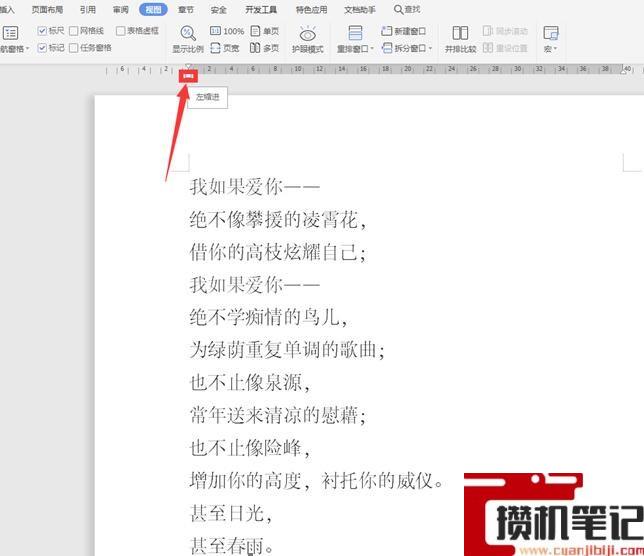The image size is (644, 556).
Task: Open the 章节 chapter tab
Action: (186, 9)
